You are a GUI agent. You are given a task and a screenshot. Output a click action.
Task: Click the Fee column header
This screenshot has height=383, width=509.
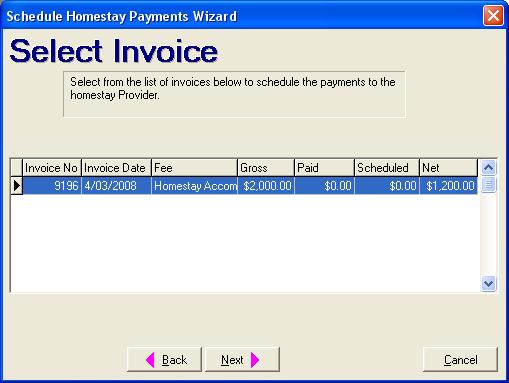[x=194, y=168]
